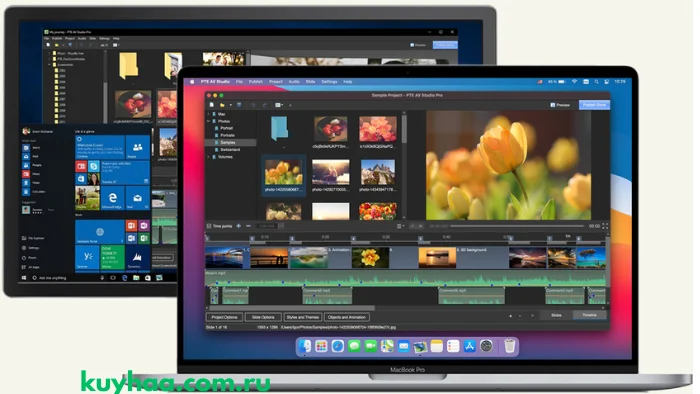
Task: Click Objects and Animation button
Action: [x=347, y=317]
